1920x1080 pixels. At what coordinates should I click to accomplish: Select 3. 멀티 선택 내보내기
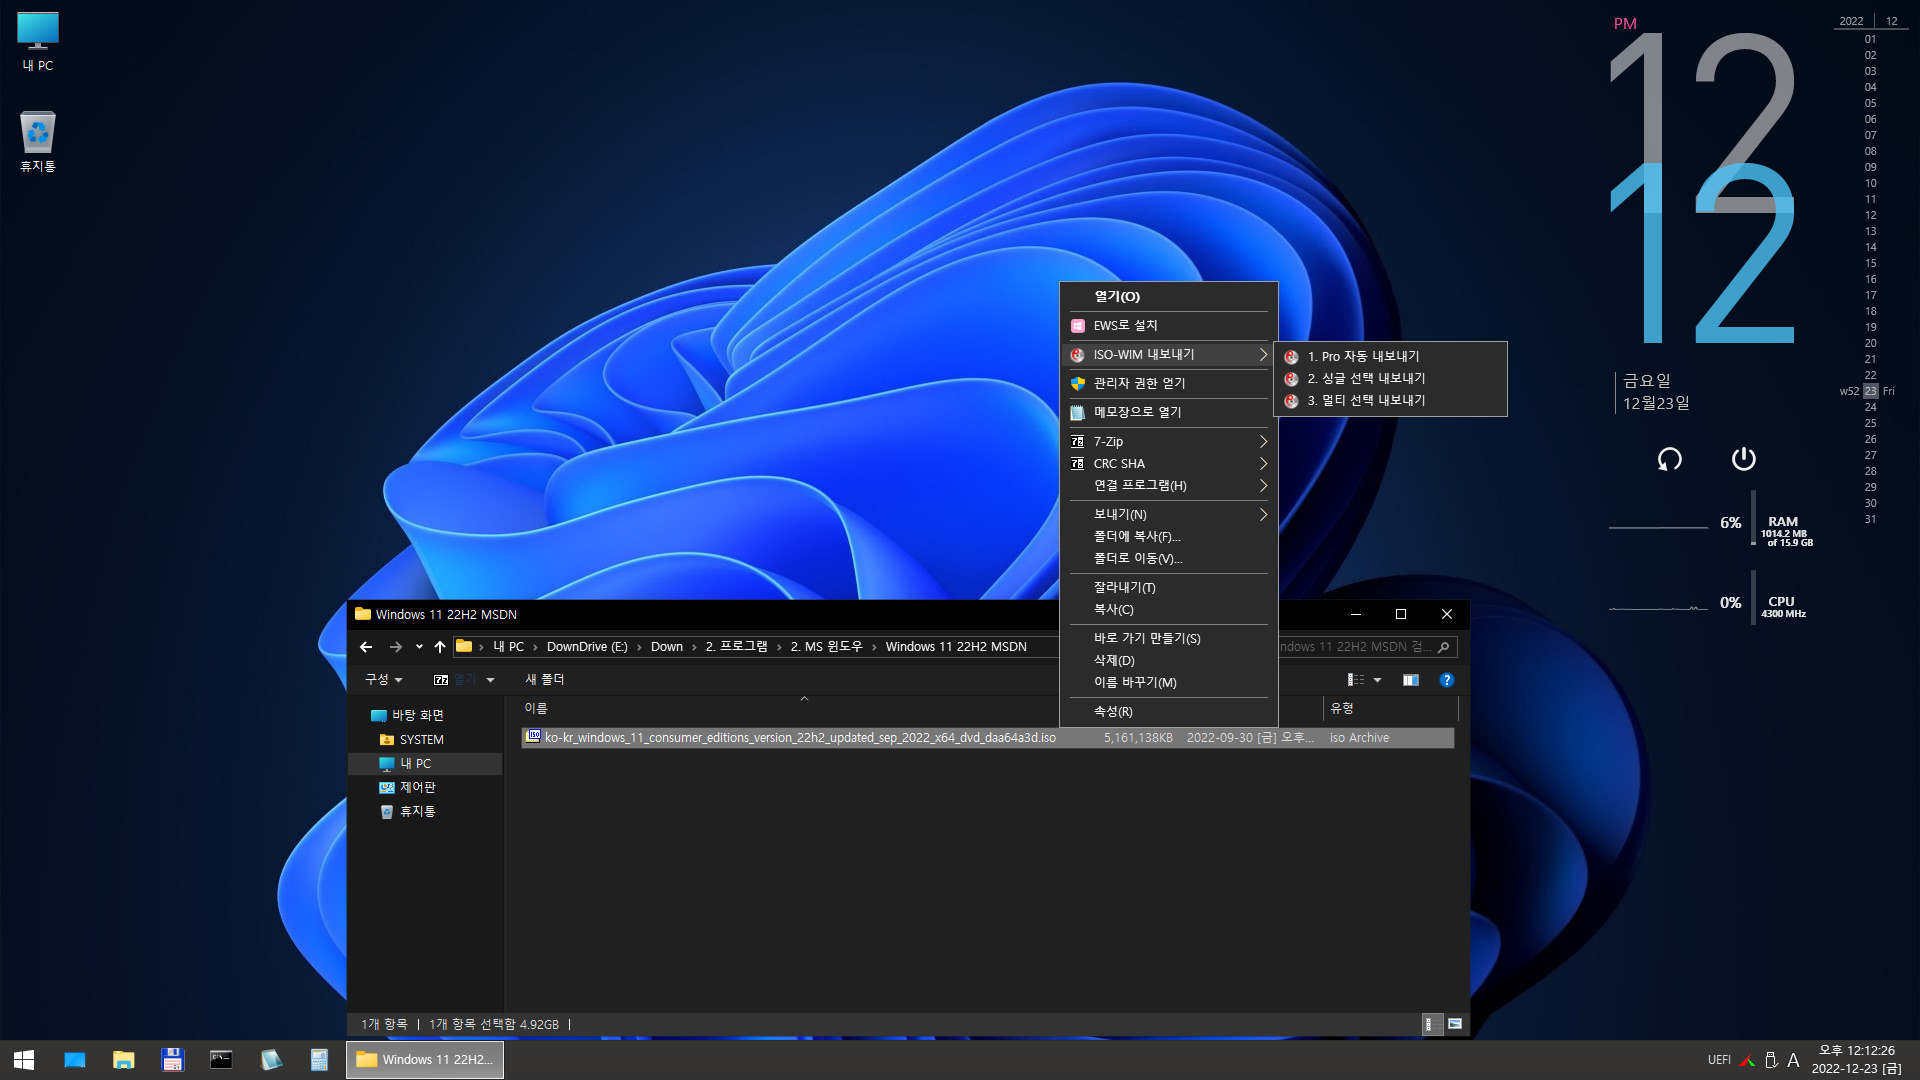(x=1390, y=401)
